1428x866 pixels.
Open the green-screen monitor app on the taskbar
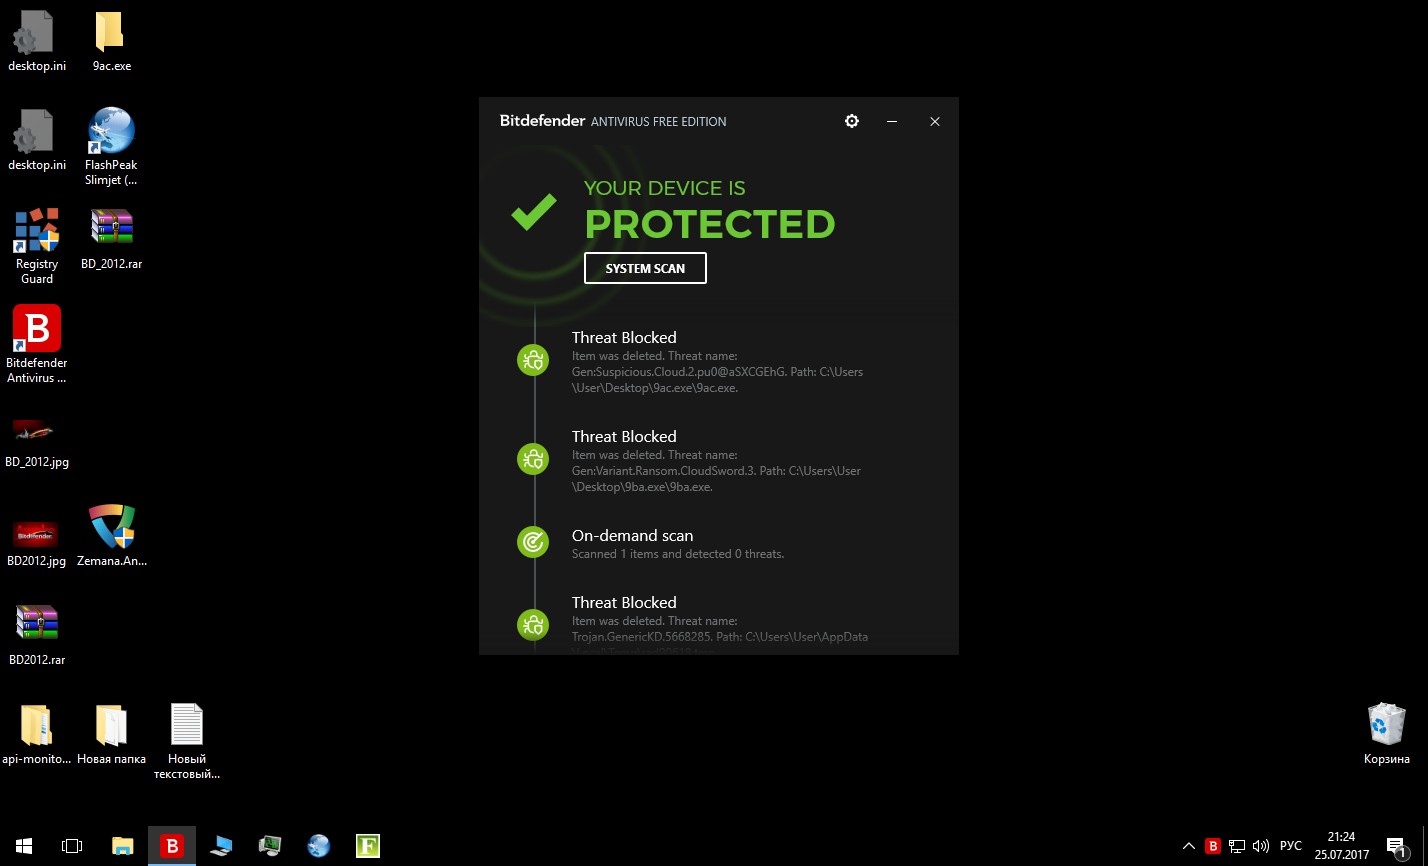pyautogui.click(x=270, y=846)
